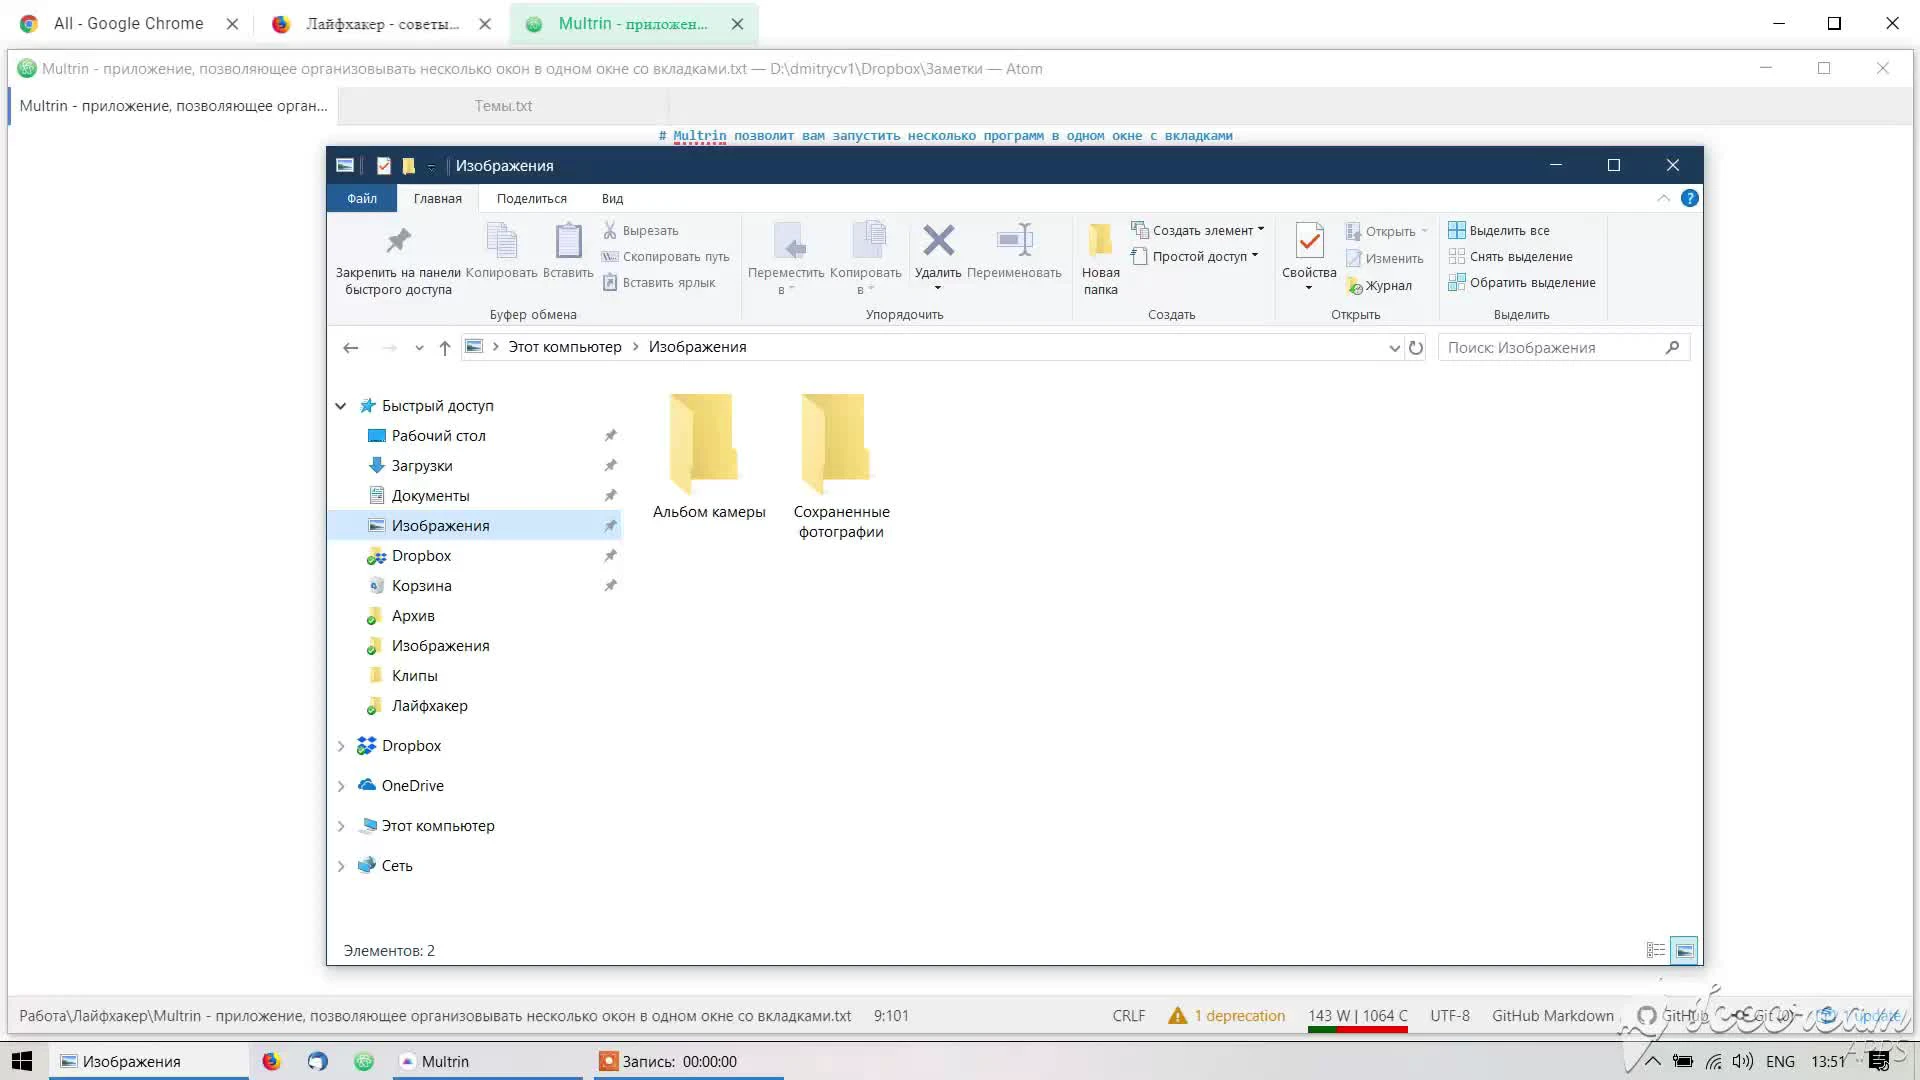The image size is (1920, 1080).
Task: Switch to large icons view
Action: pyautogui.click(x=1685, y=950)
